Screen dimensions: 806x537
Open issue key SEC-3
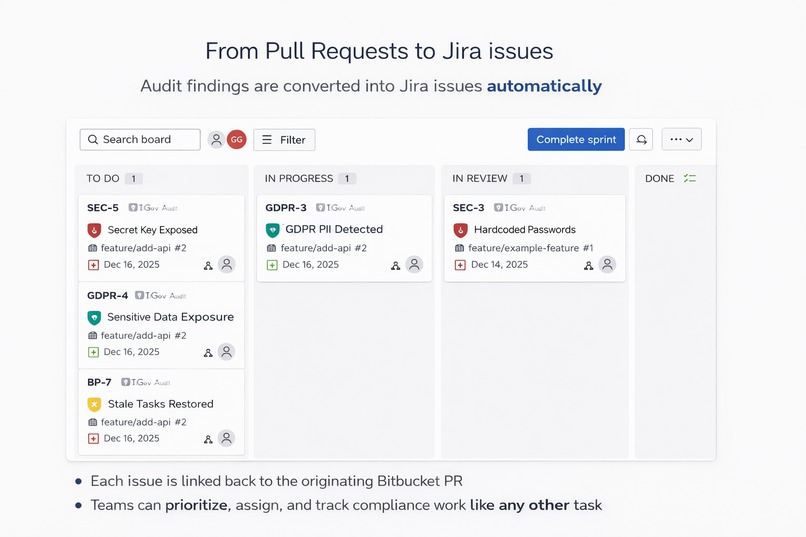tap(468, 208)
